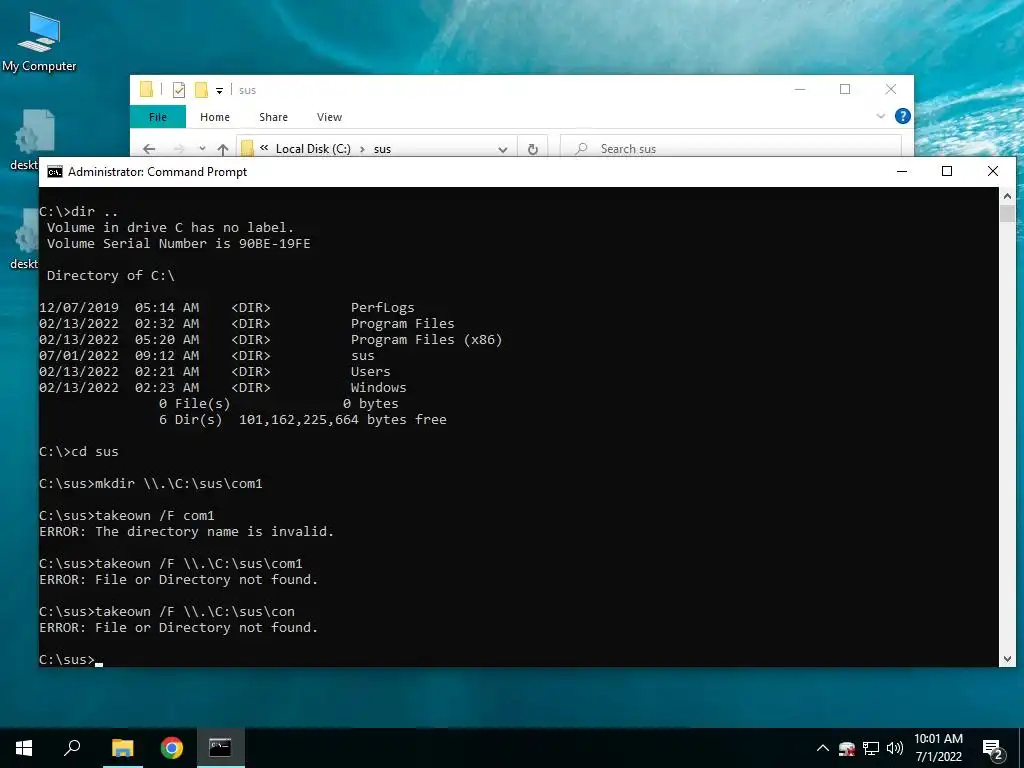Open the Windows Start menu
The image size is (1024, 768).
[24, 748]
